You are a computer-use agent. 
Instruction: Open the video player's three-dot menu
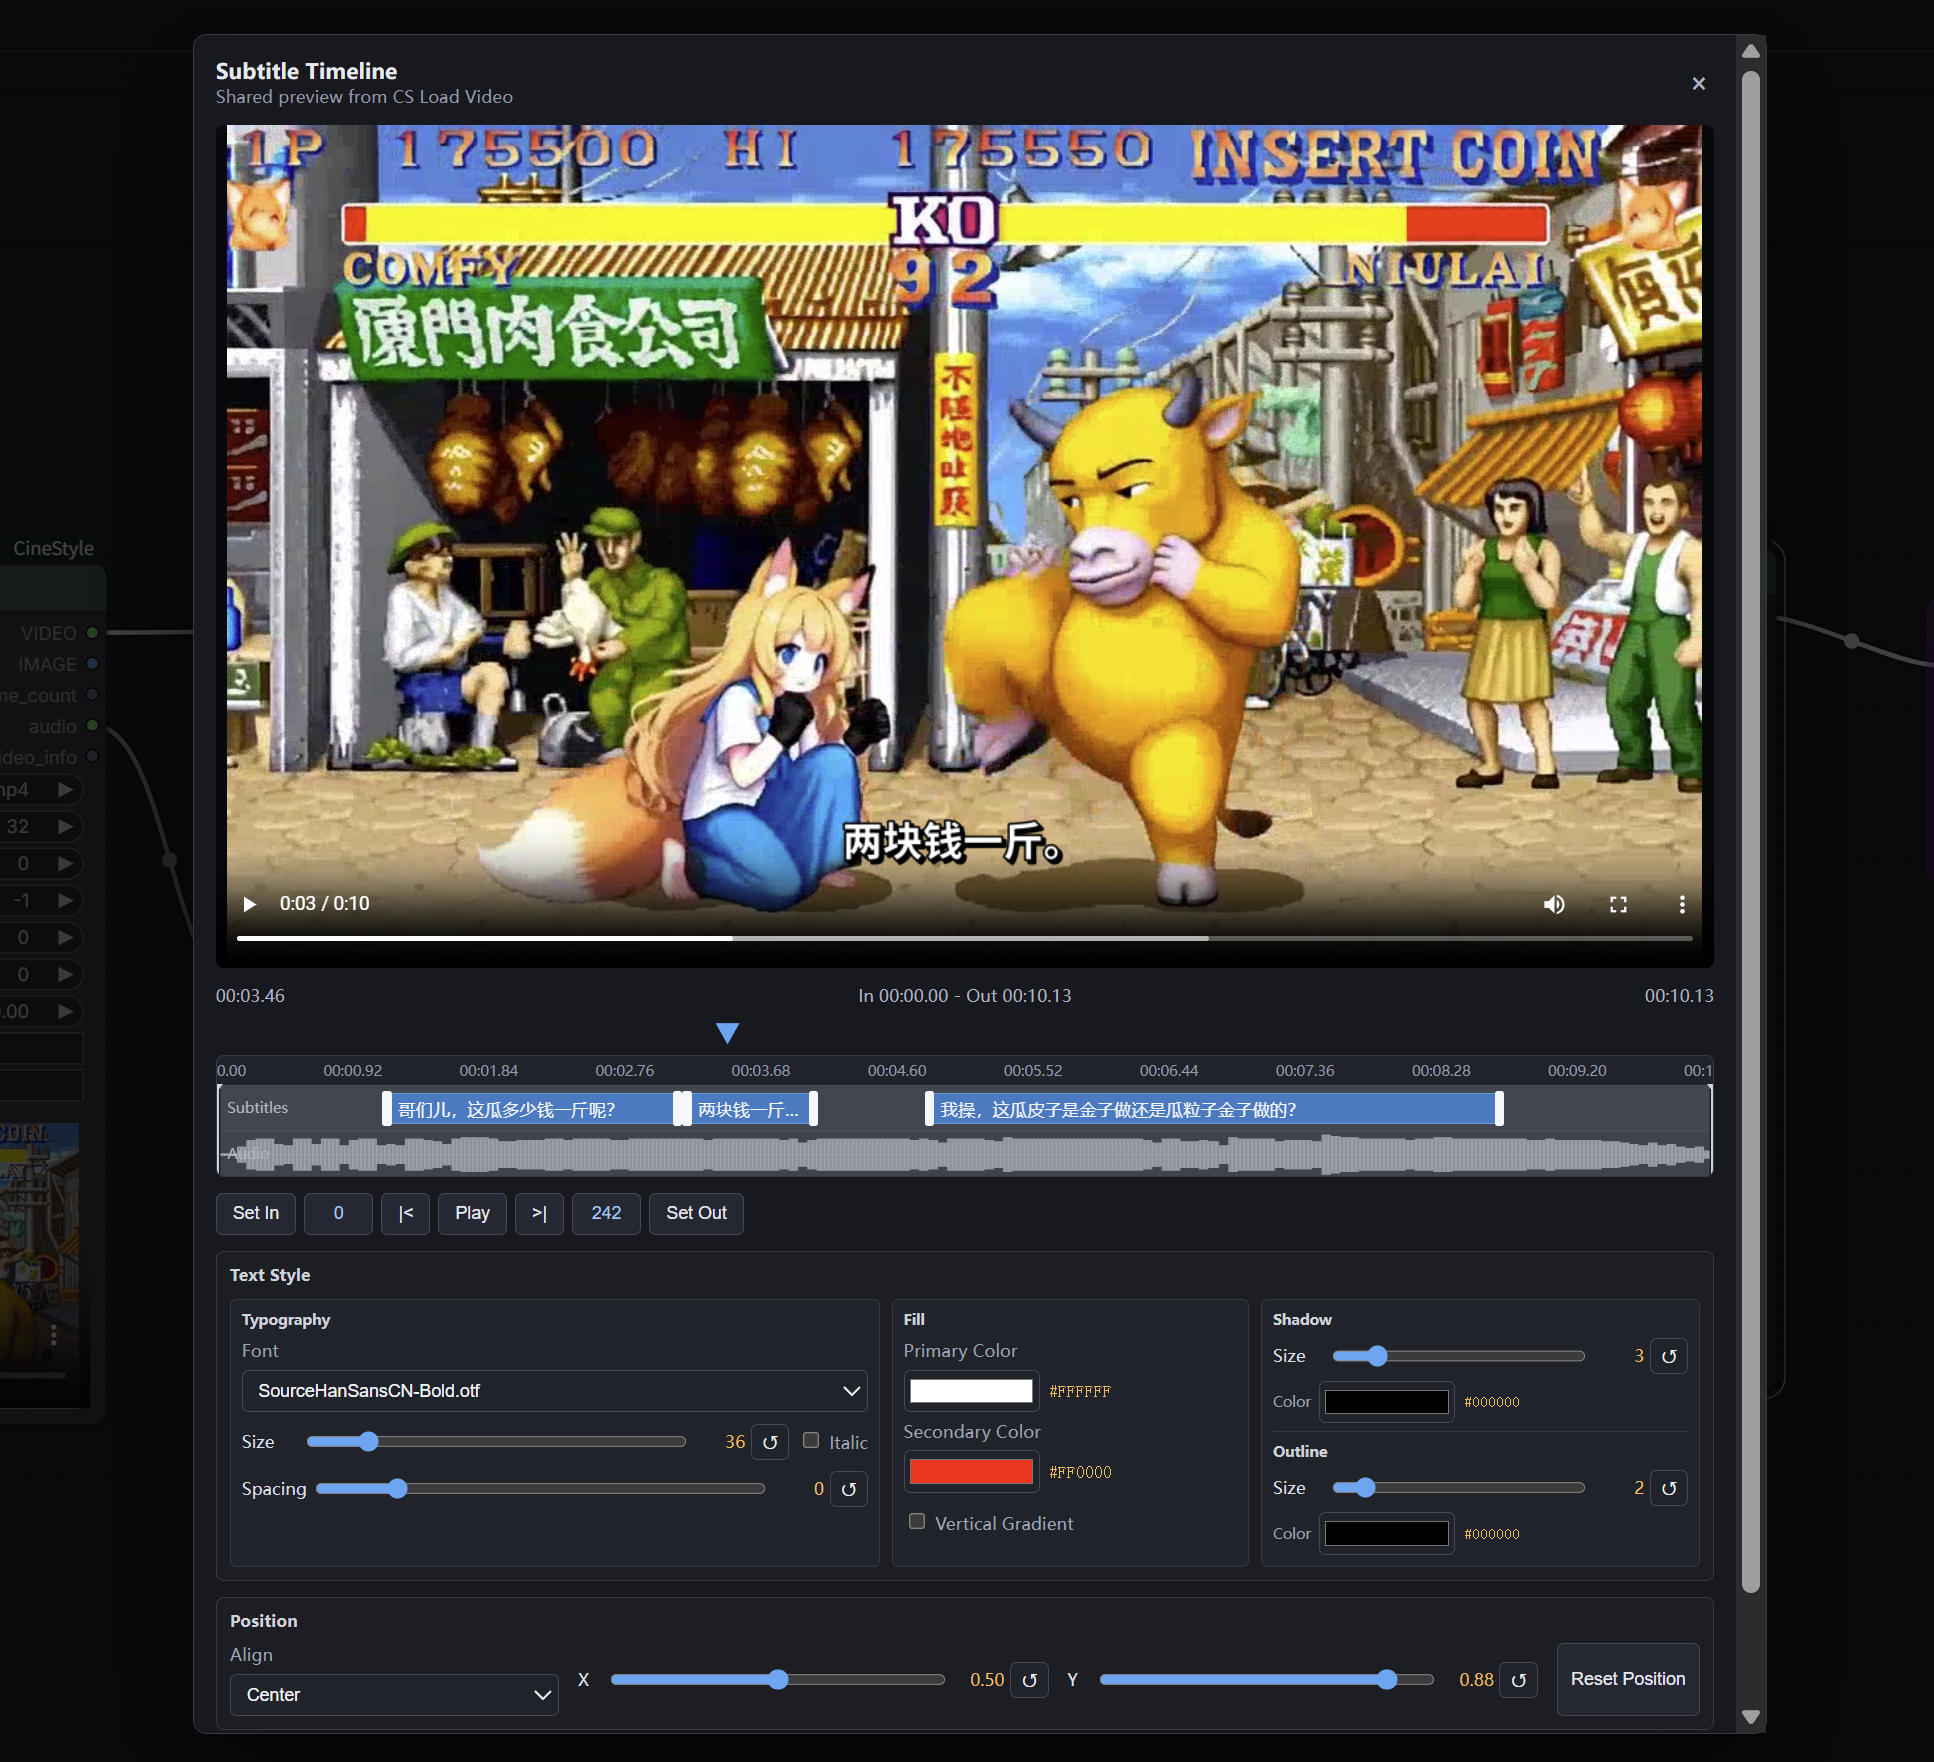pos(1682,904)
